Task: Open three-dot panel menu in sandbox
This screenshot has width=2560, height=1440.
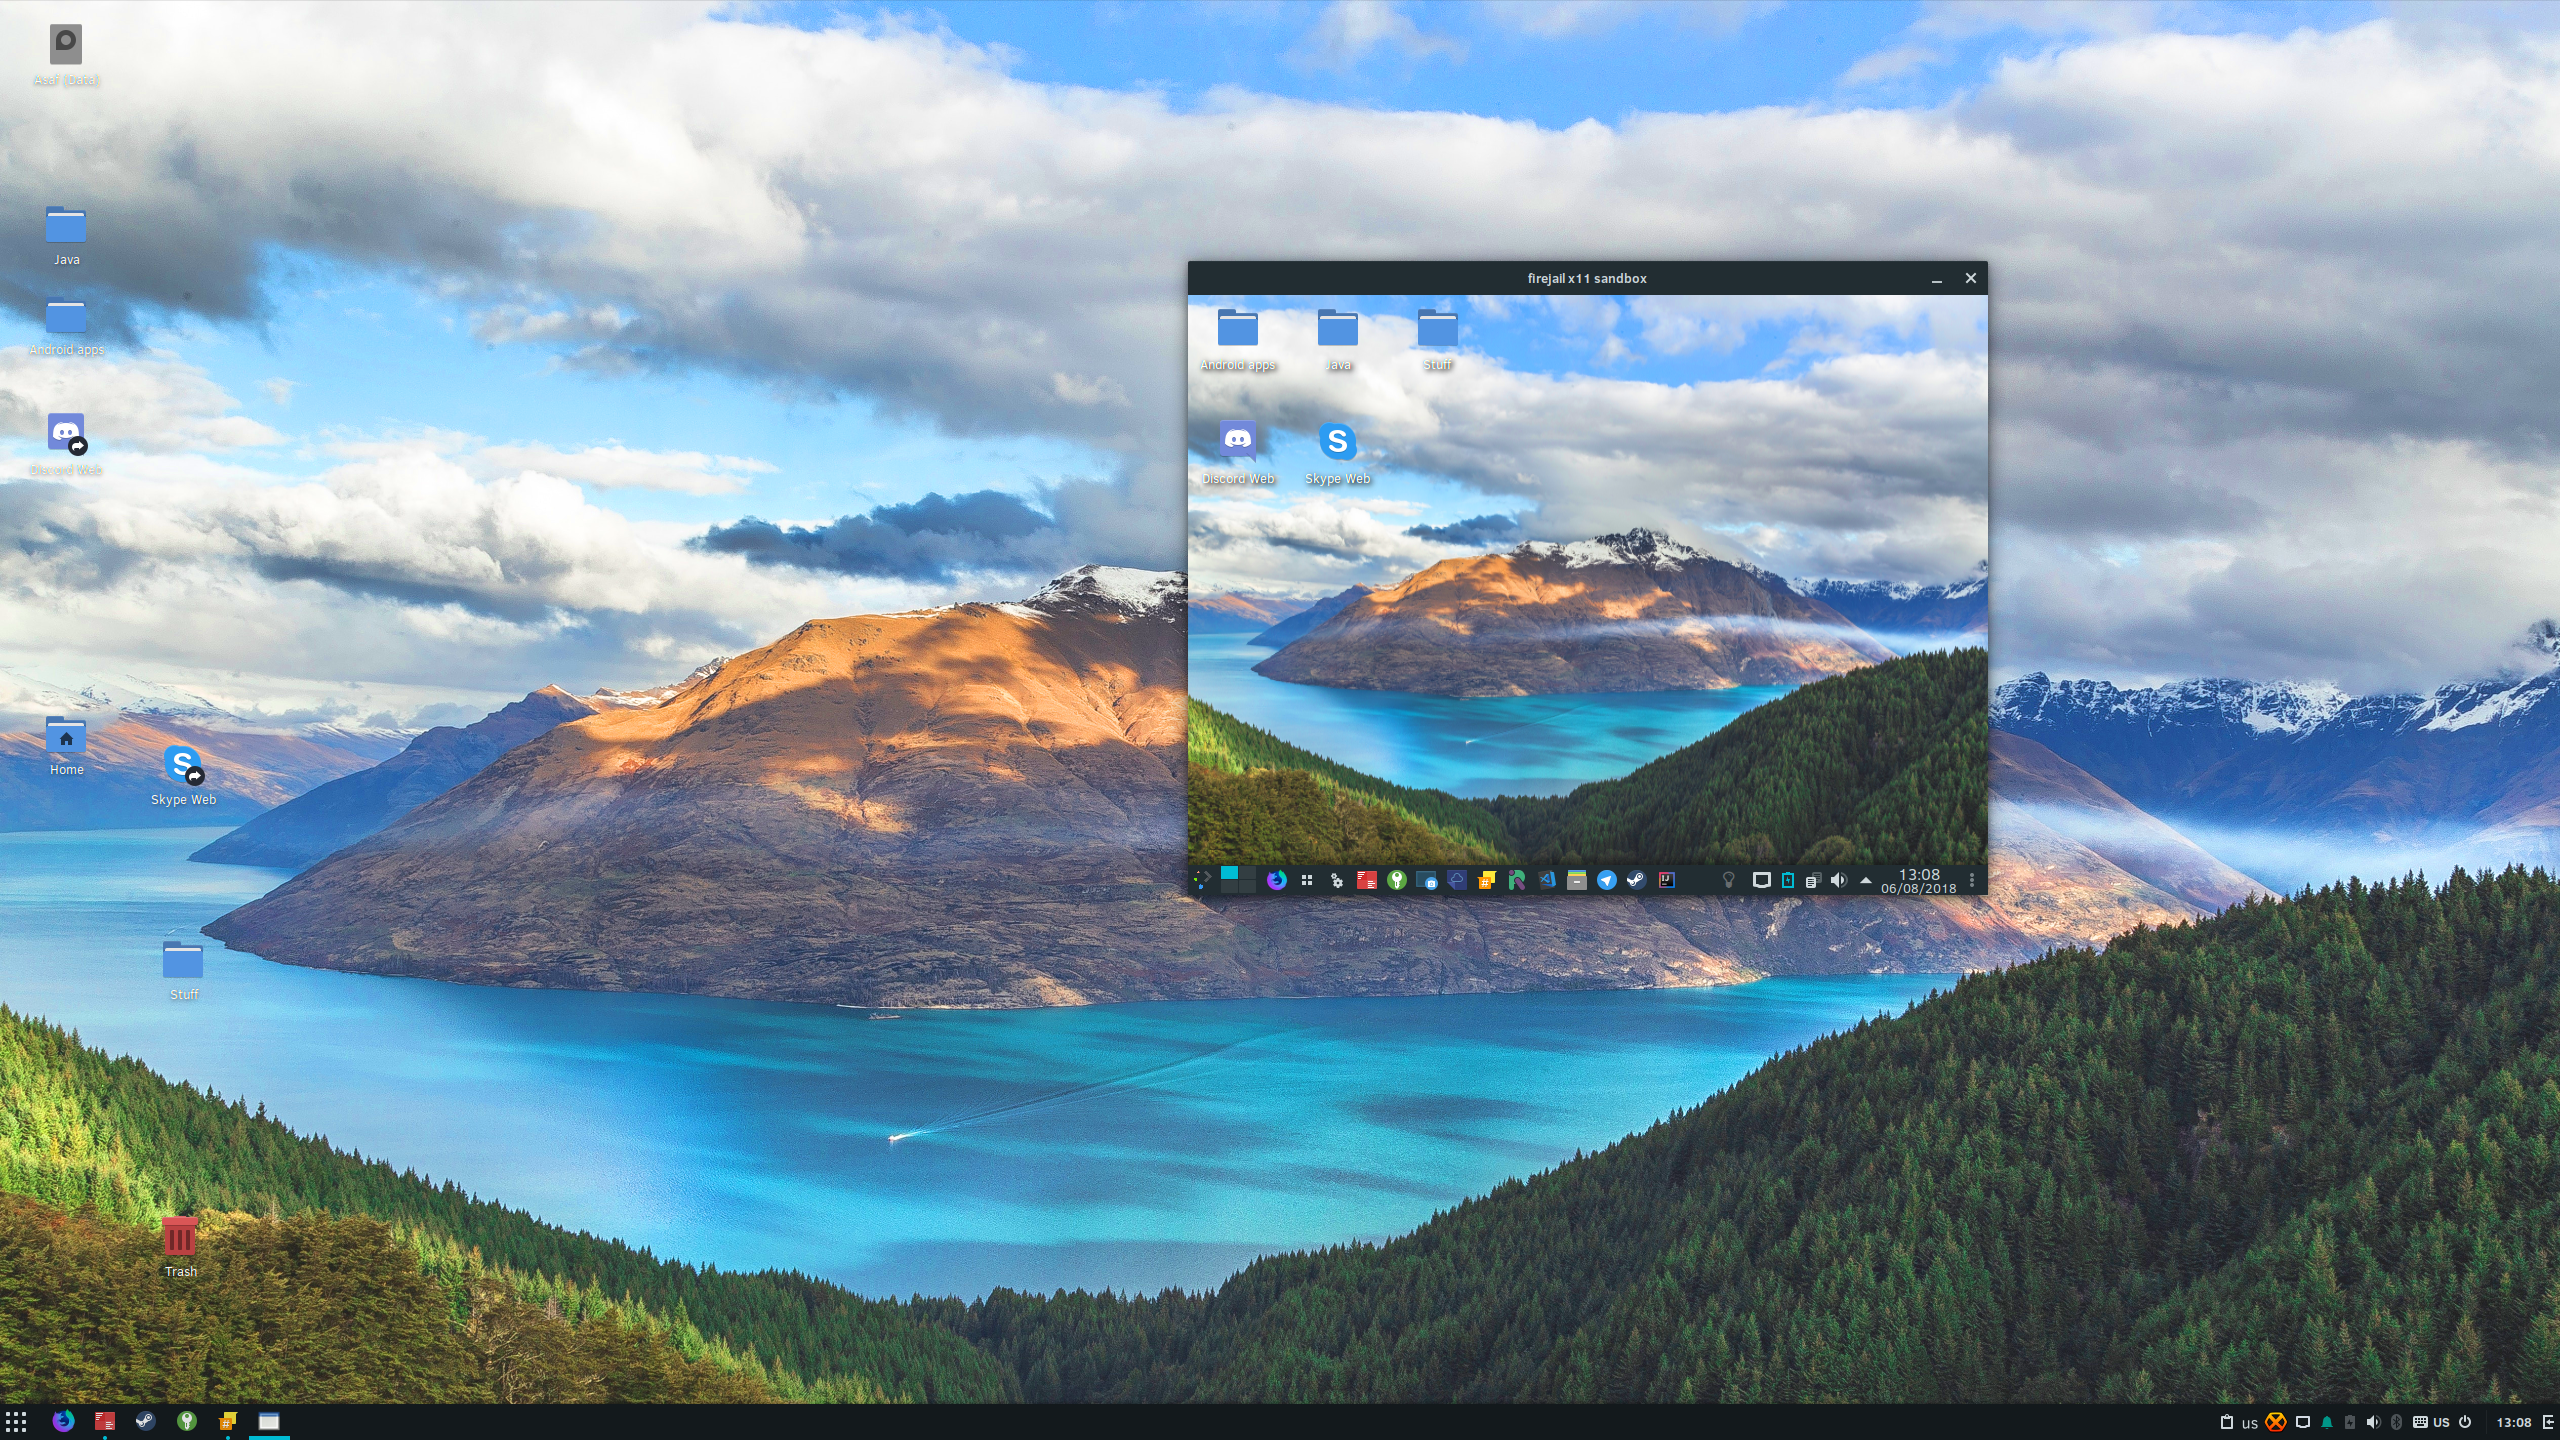Action: (x=1972, y=880)
